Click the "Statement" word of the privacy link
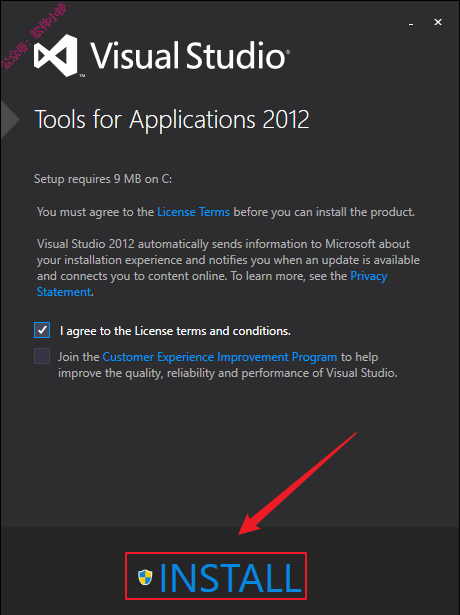Screen dimensions: 460x615 click(x=64, y=292)
